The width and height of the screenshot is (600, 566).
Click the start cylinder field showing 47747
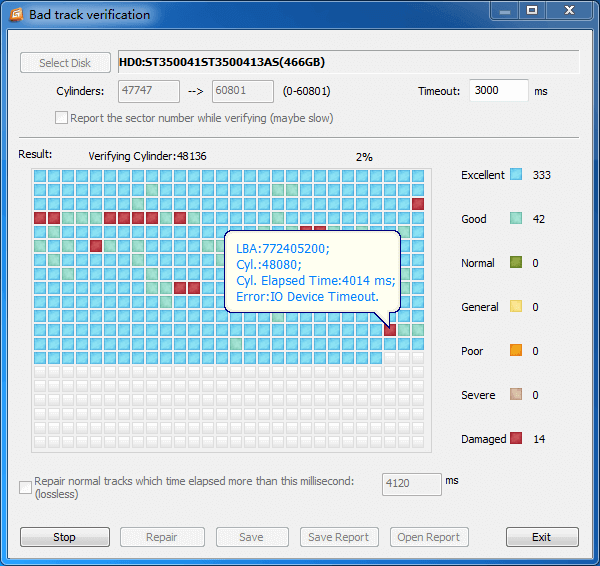(x=149, y=91)
